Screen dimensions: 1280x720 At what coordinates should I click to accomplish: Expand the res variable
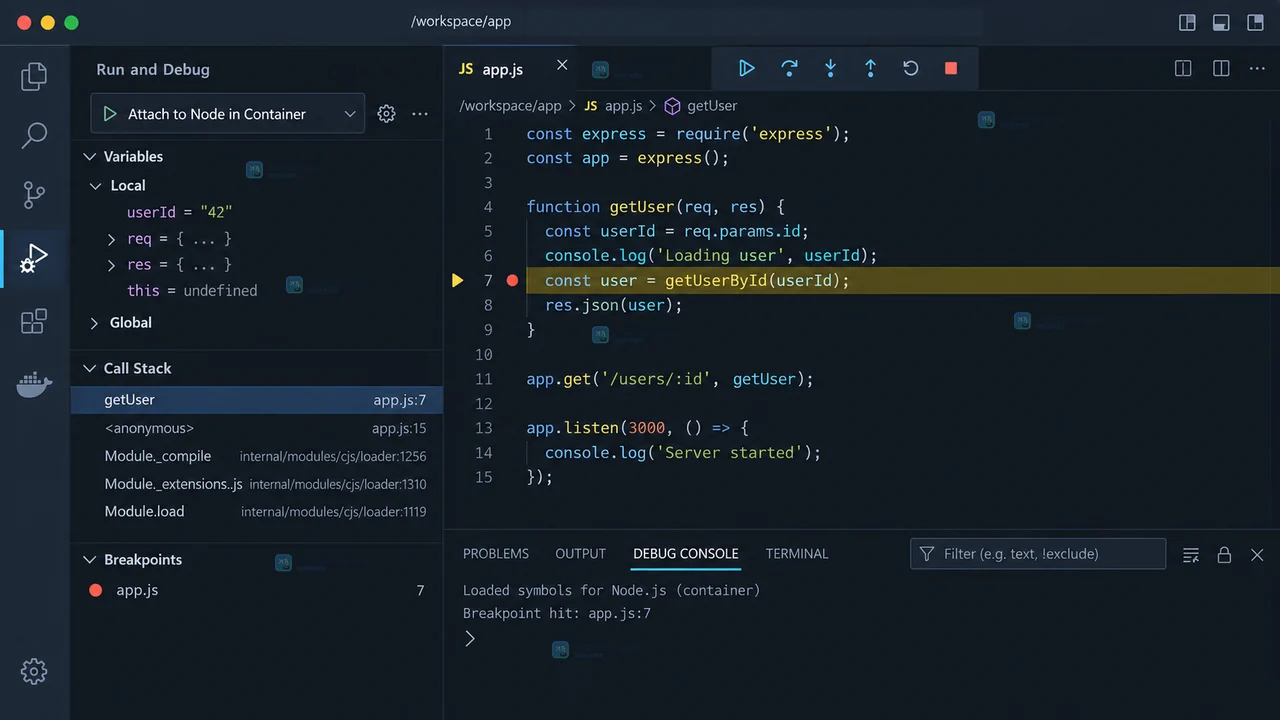tap(112, 265)
